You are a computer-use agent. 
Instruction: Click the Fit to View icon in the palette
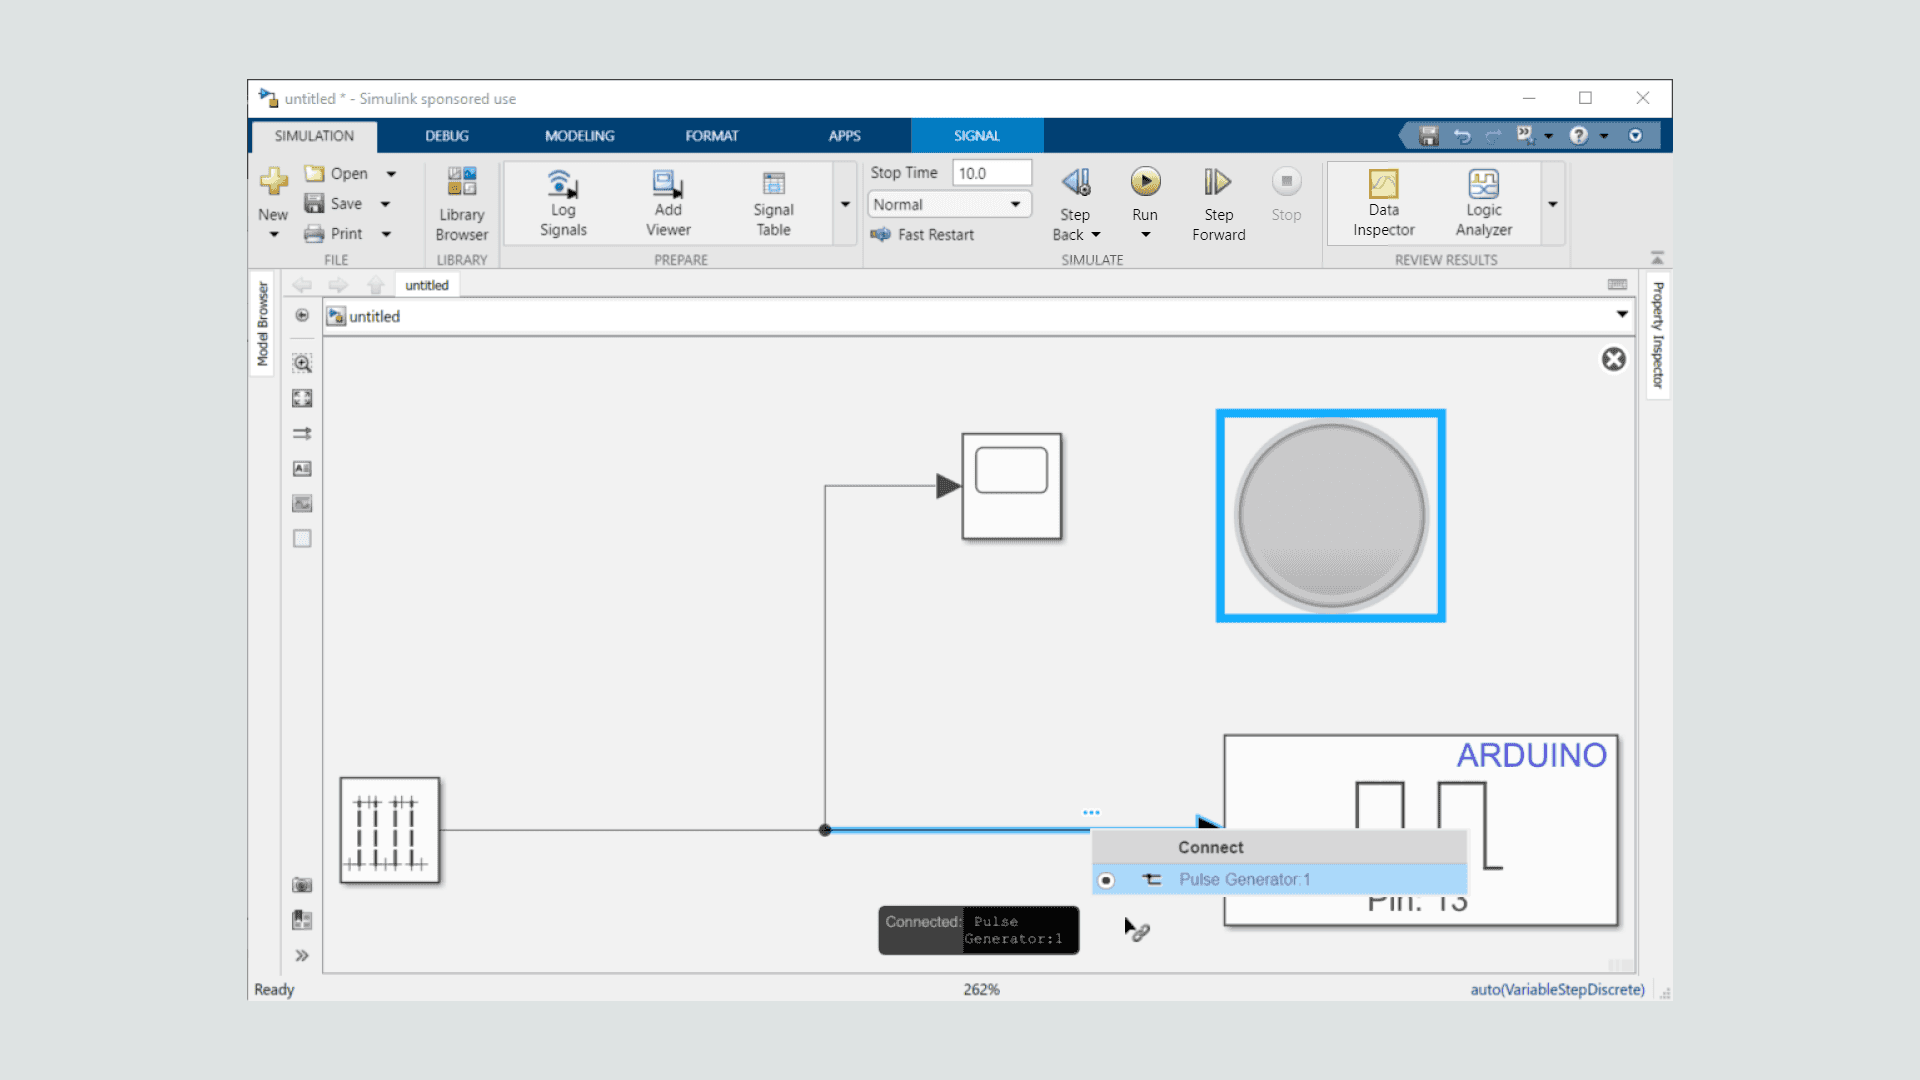302,398
